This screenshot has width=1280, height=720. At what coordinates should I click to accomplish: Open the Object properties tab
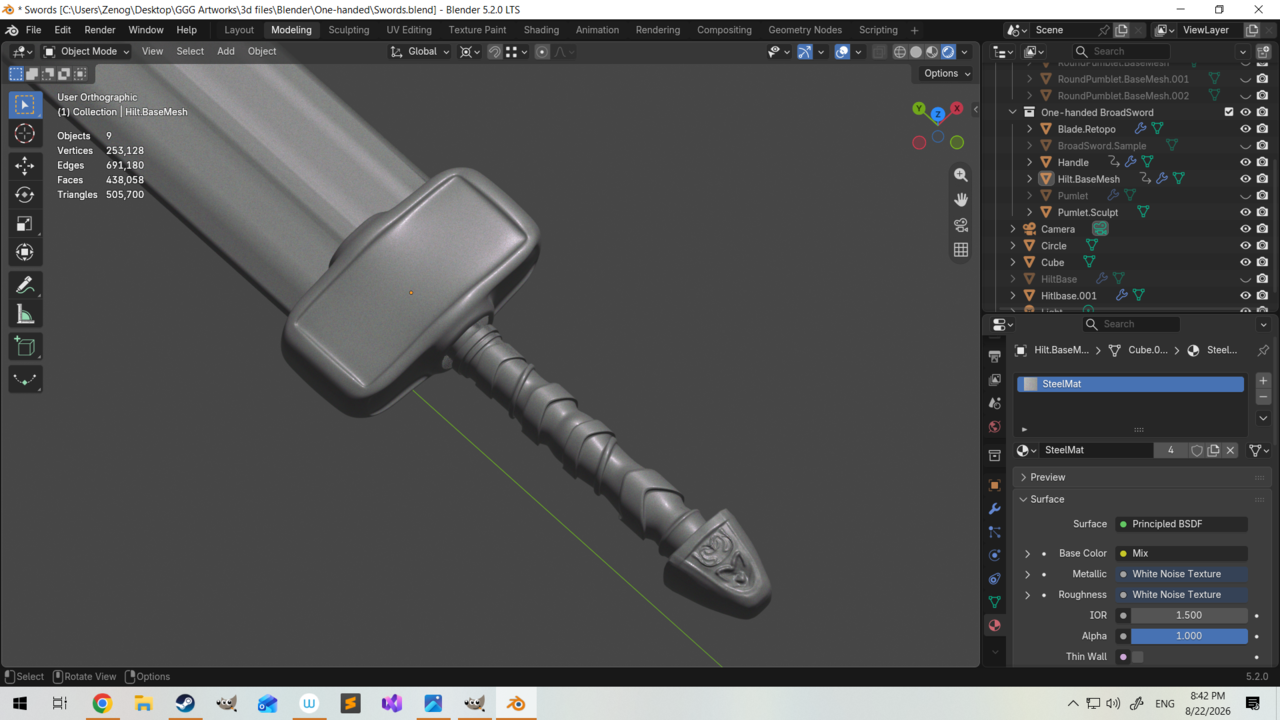tap(994, 485)
